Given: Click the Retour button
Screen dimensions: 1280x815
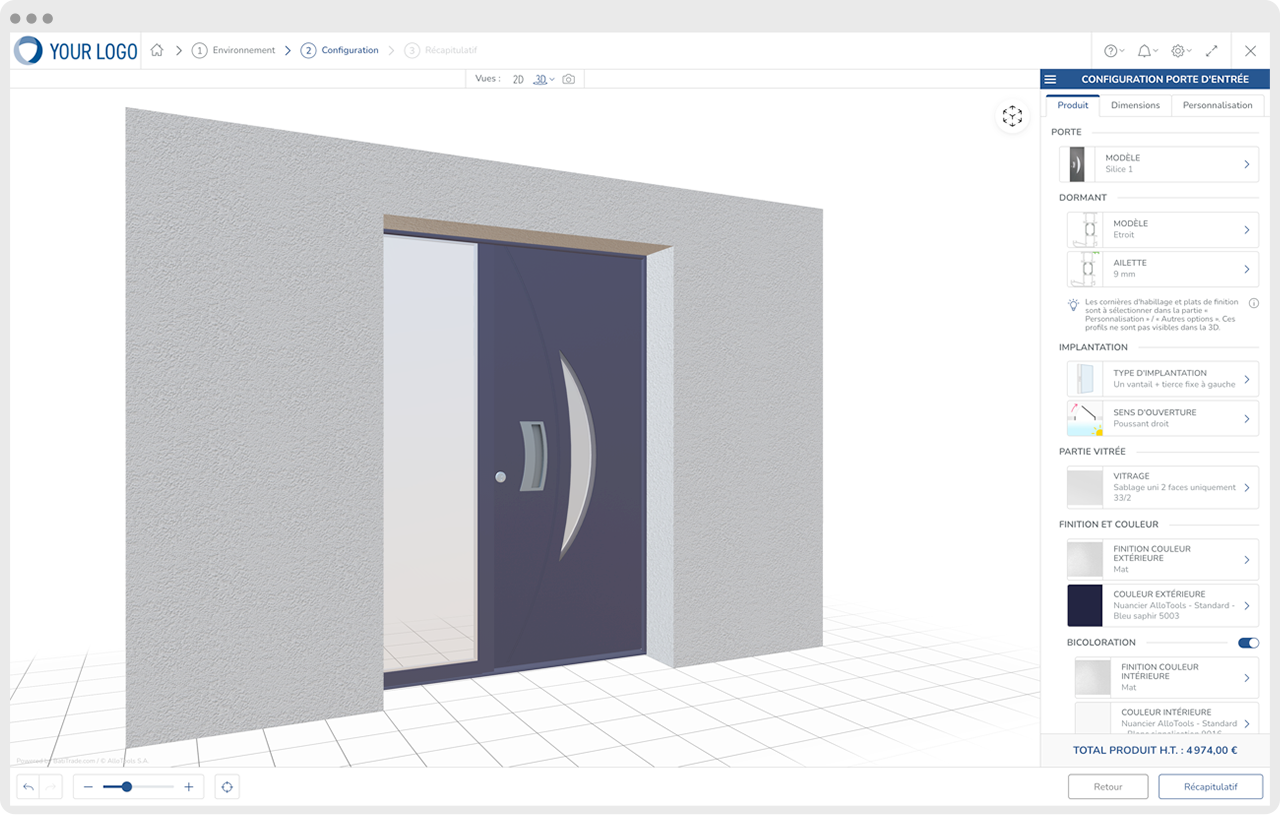Looking at the screenshot, I should 1108,787.
